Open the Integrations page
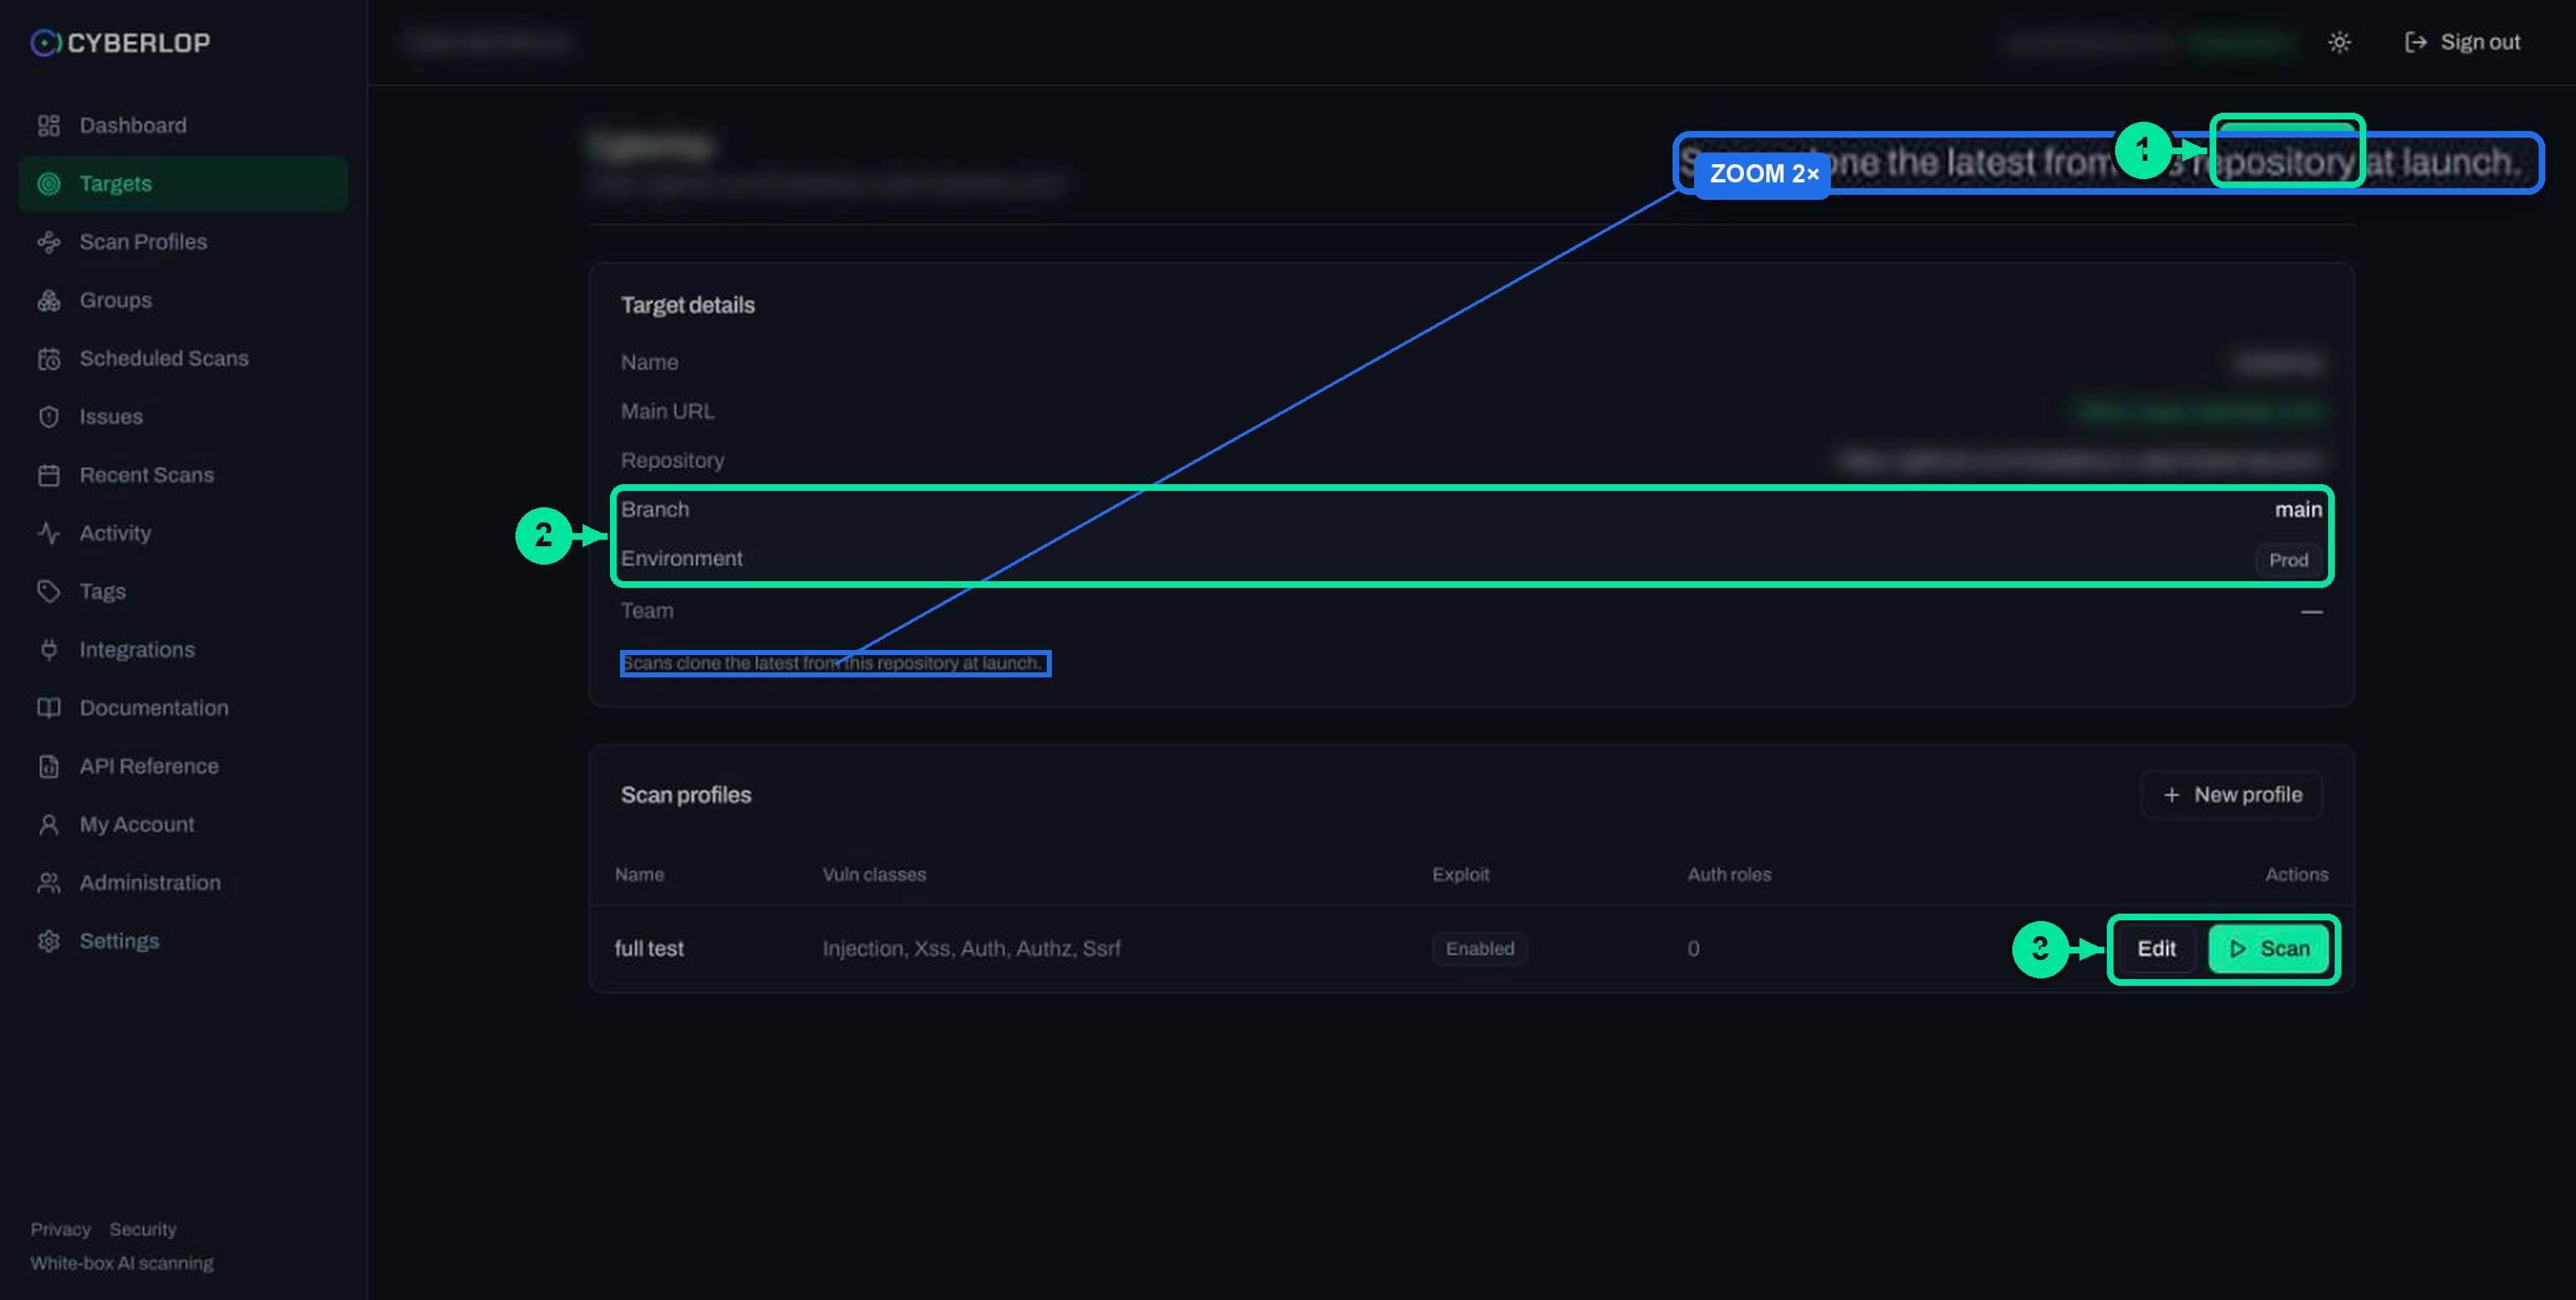The image size is (2576, 1300). pos(183,649)
